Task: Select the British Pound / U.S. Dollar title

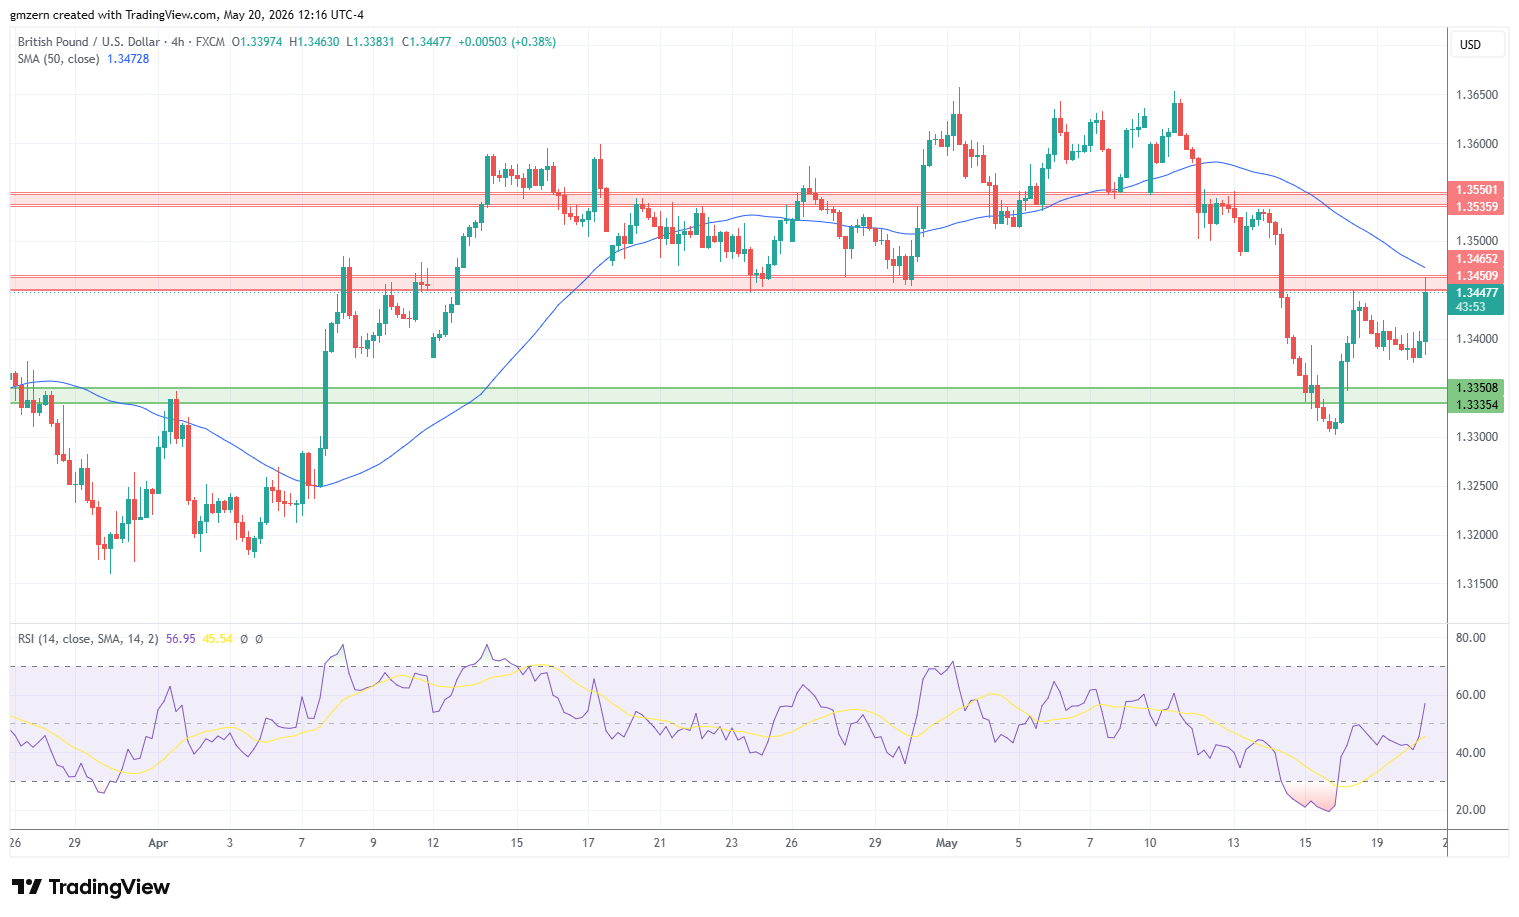Action: (x=89, y=42)
